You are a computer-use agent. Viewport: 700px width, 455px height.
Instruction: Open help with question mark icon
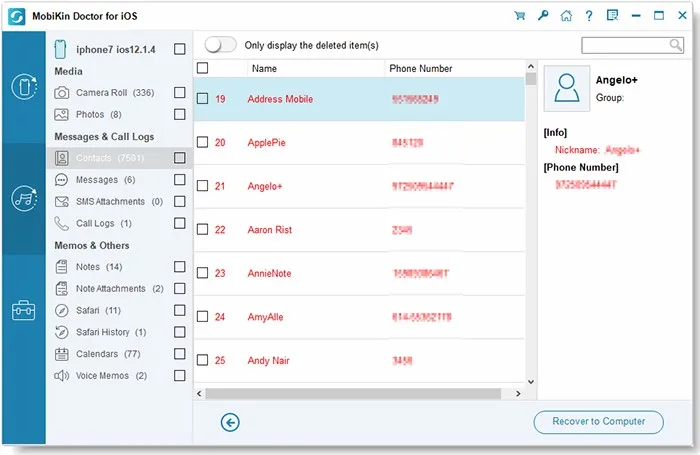pyautogui.click(x=590, y=16)
